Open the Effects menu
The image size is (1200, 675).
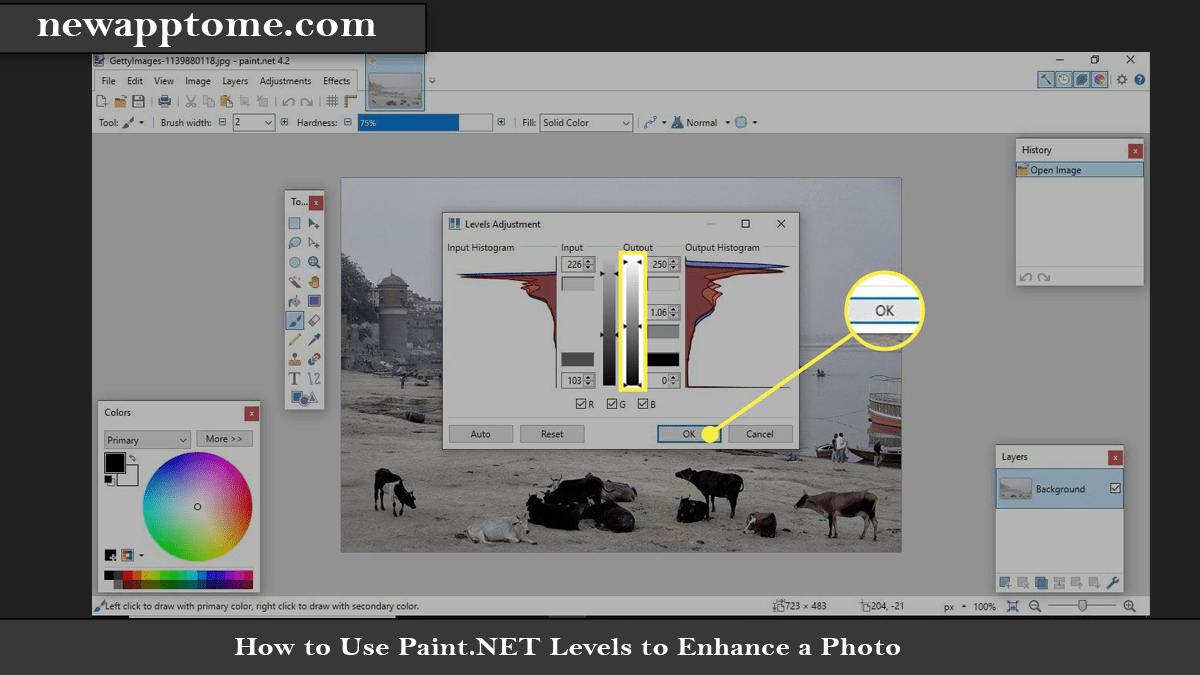[336, 81]
